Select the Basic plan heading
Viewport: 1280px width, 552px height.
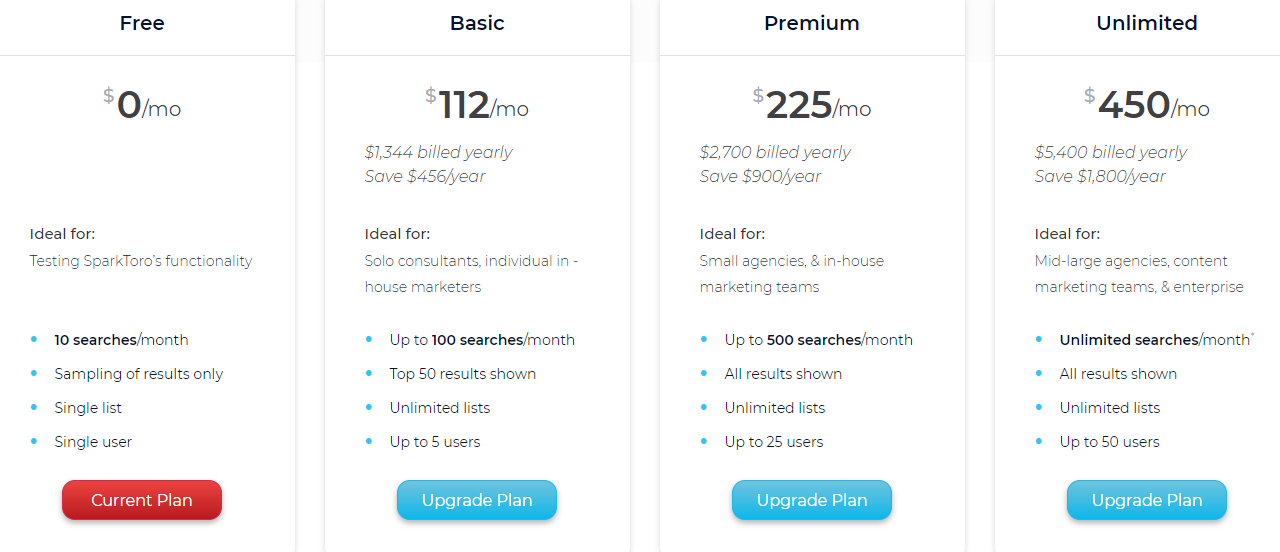477,23
